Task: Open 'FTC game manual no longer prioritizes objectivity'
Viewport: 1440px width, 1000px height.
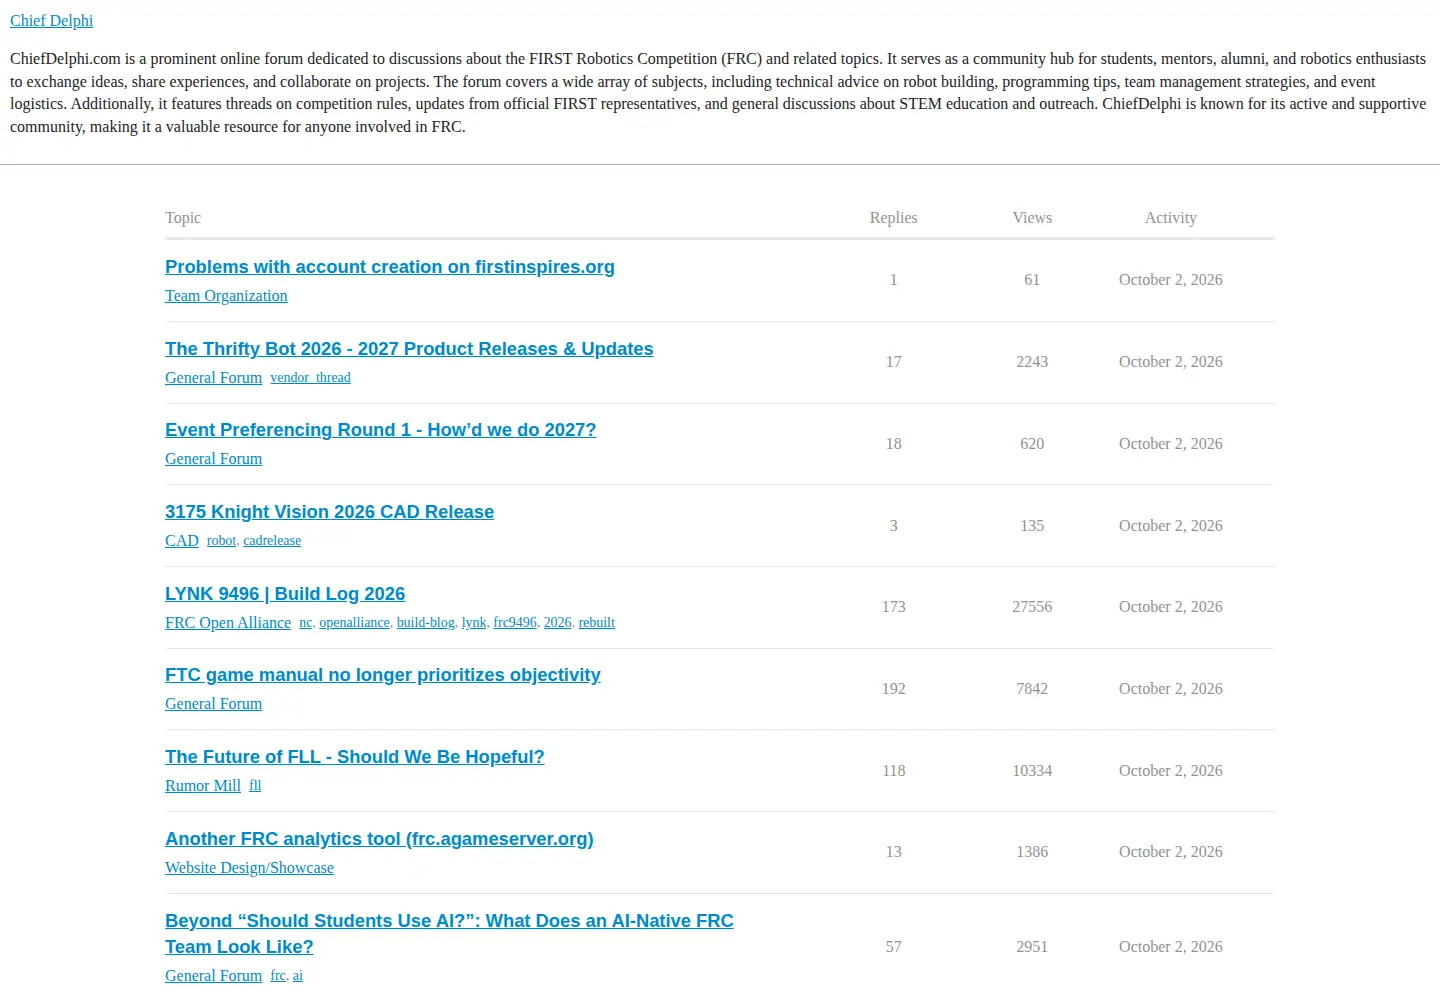Action: coord(383,675)
